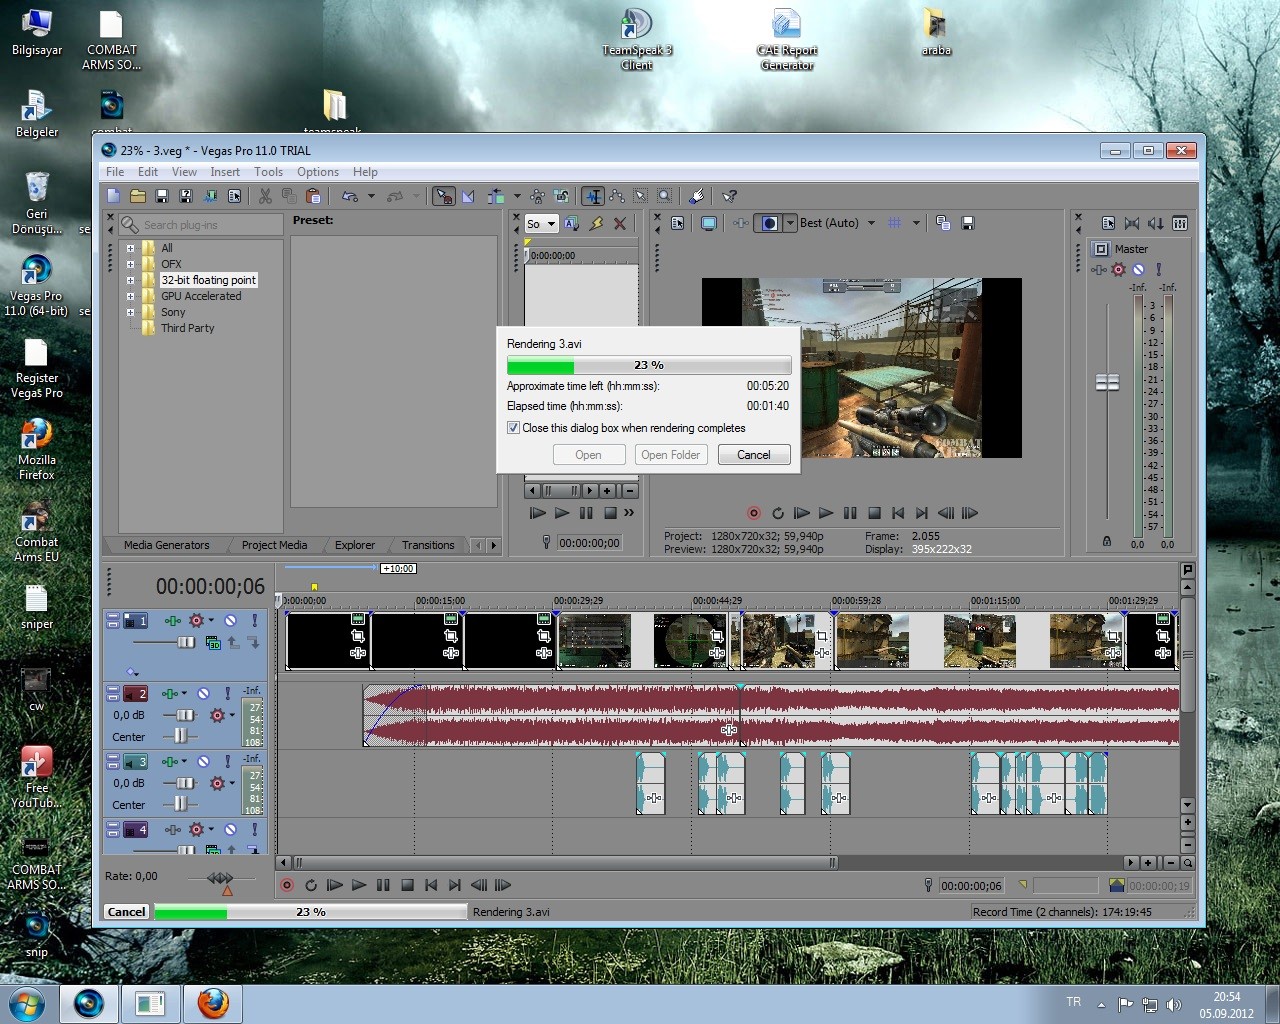Screen dimensions: 1280x1024
Task: Click the Save floppy icon in main toolbar
Action: pyautogui.click(x=162, y=196)
